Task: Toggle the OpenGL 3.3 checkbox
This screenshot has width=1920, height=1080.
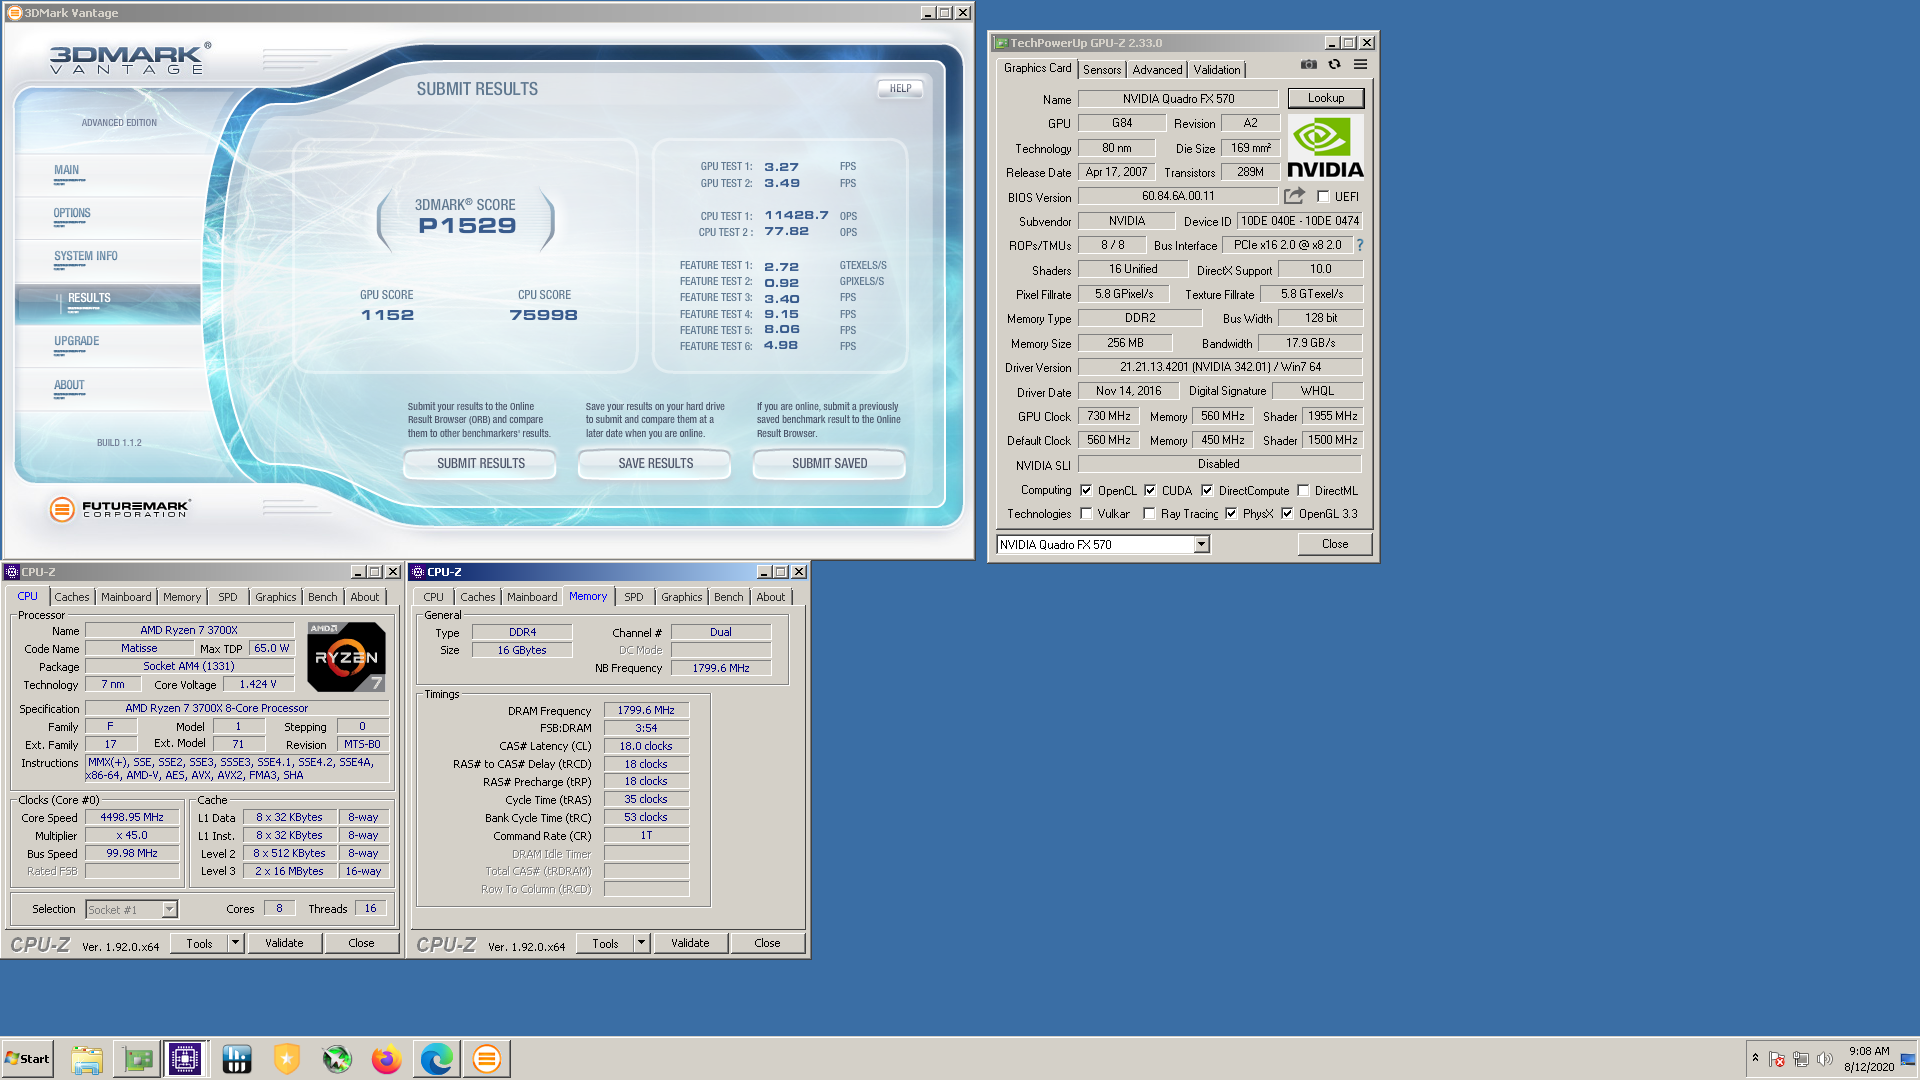Action: (1287, 514)
